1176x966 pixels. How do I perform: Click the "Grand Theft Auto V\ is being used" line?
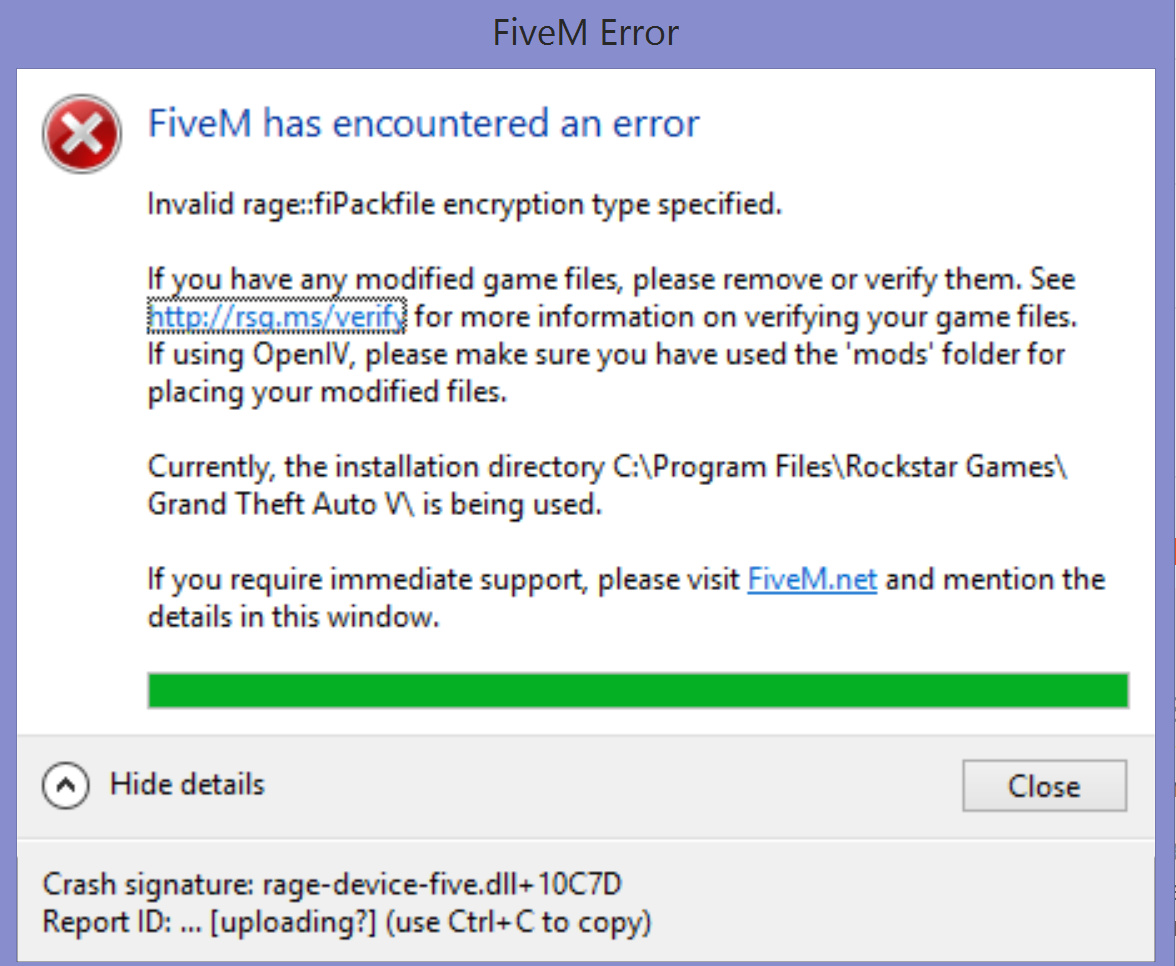[374, 504]
